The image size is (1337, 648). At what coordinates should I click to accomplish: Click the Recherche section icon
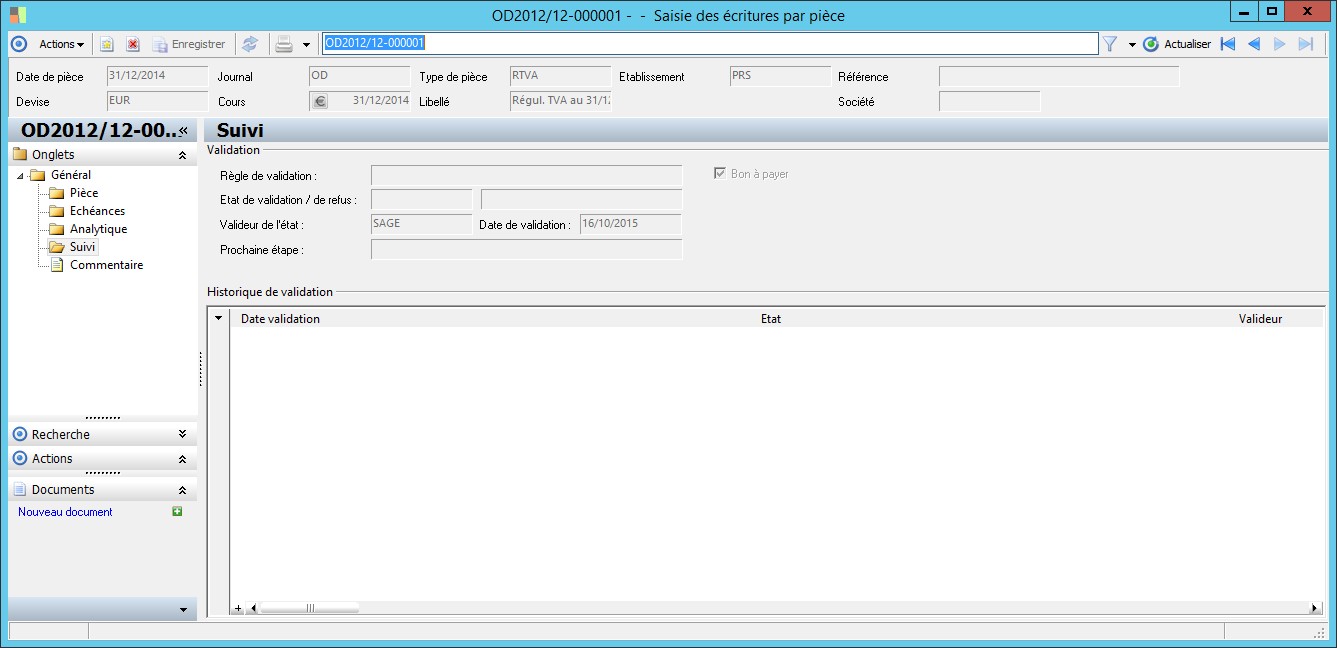[20, 434]
